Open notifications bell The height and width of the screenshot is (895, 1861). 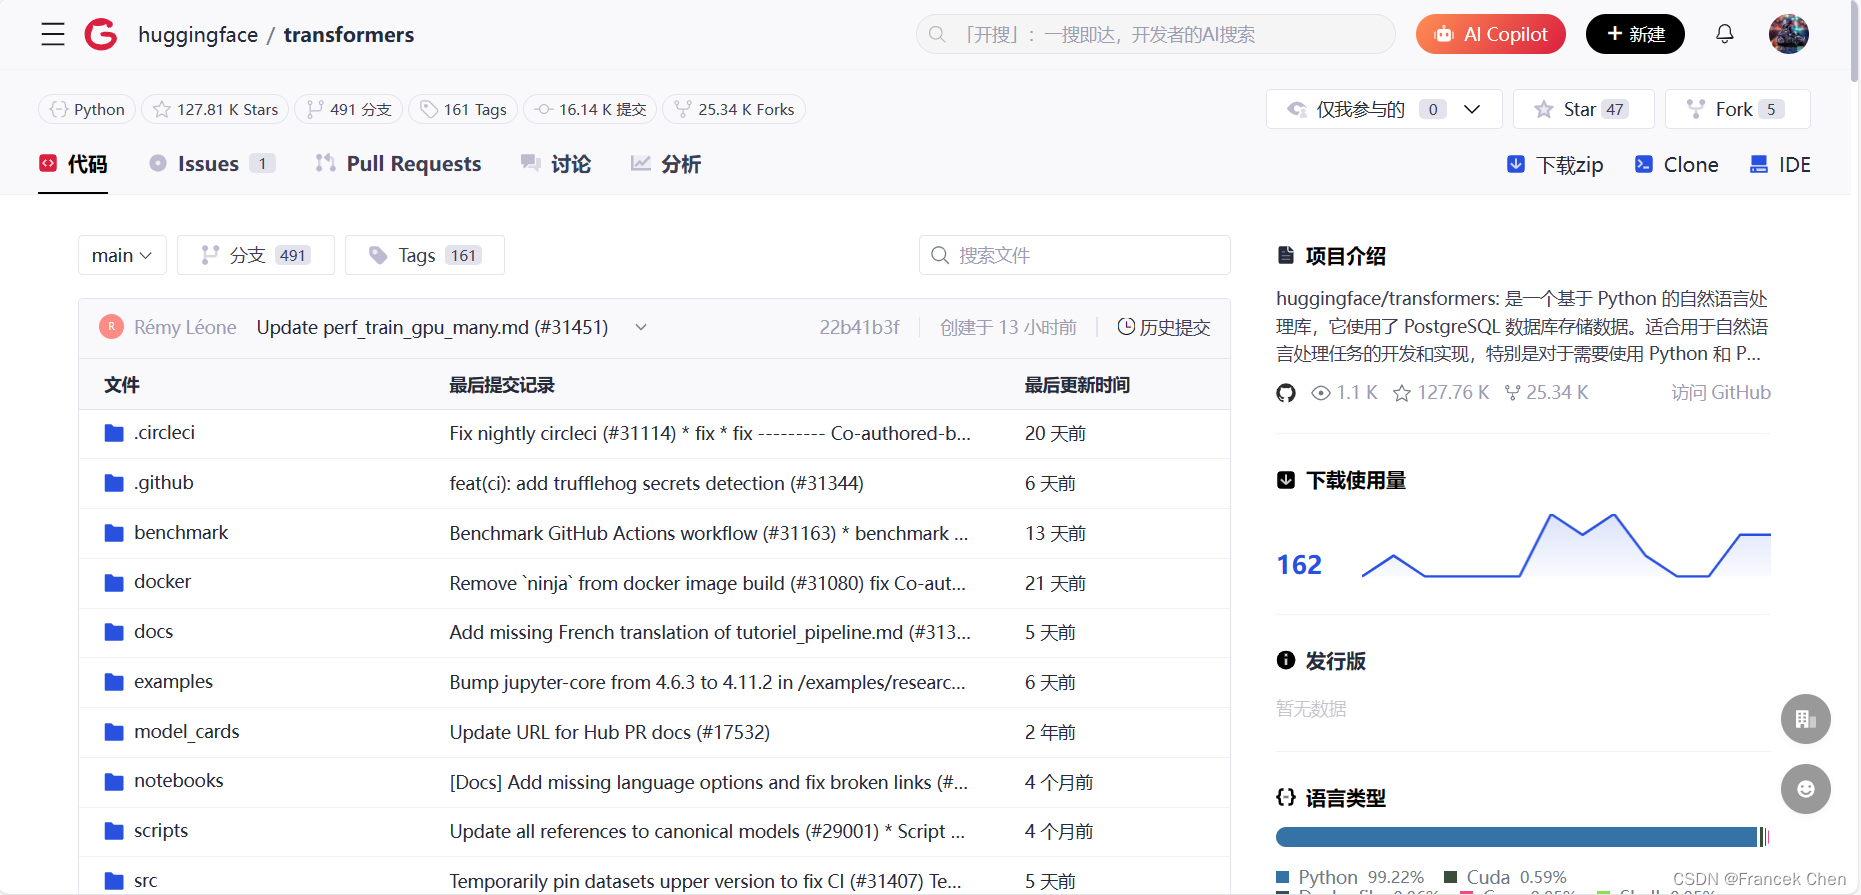[x=1725, y=34]
